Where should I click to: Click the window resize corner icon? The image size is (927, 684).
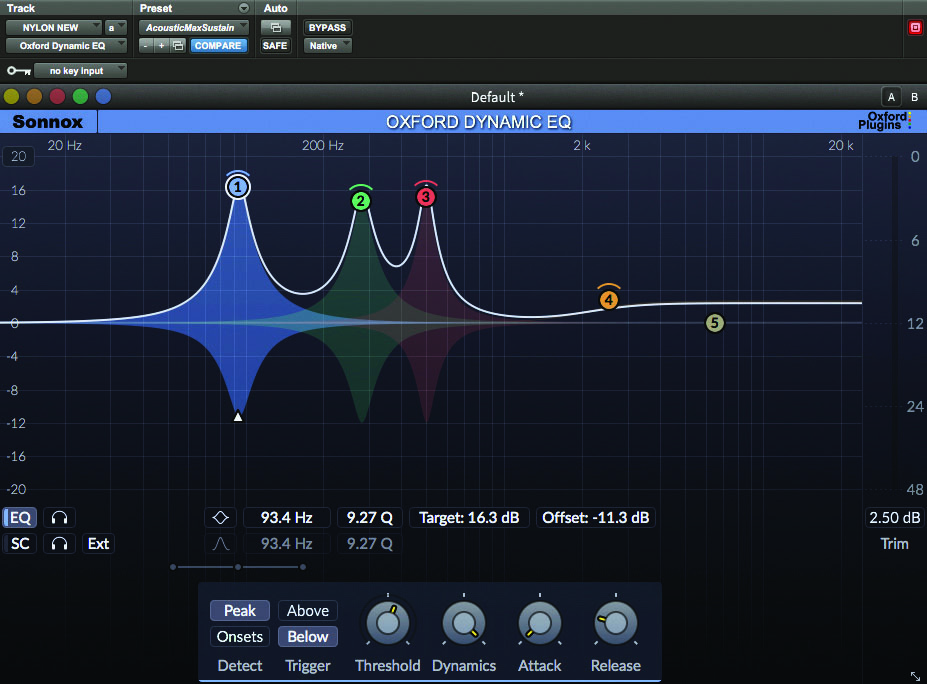click(x=915, y=675)
